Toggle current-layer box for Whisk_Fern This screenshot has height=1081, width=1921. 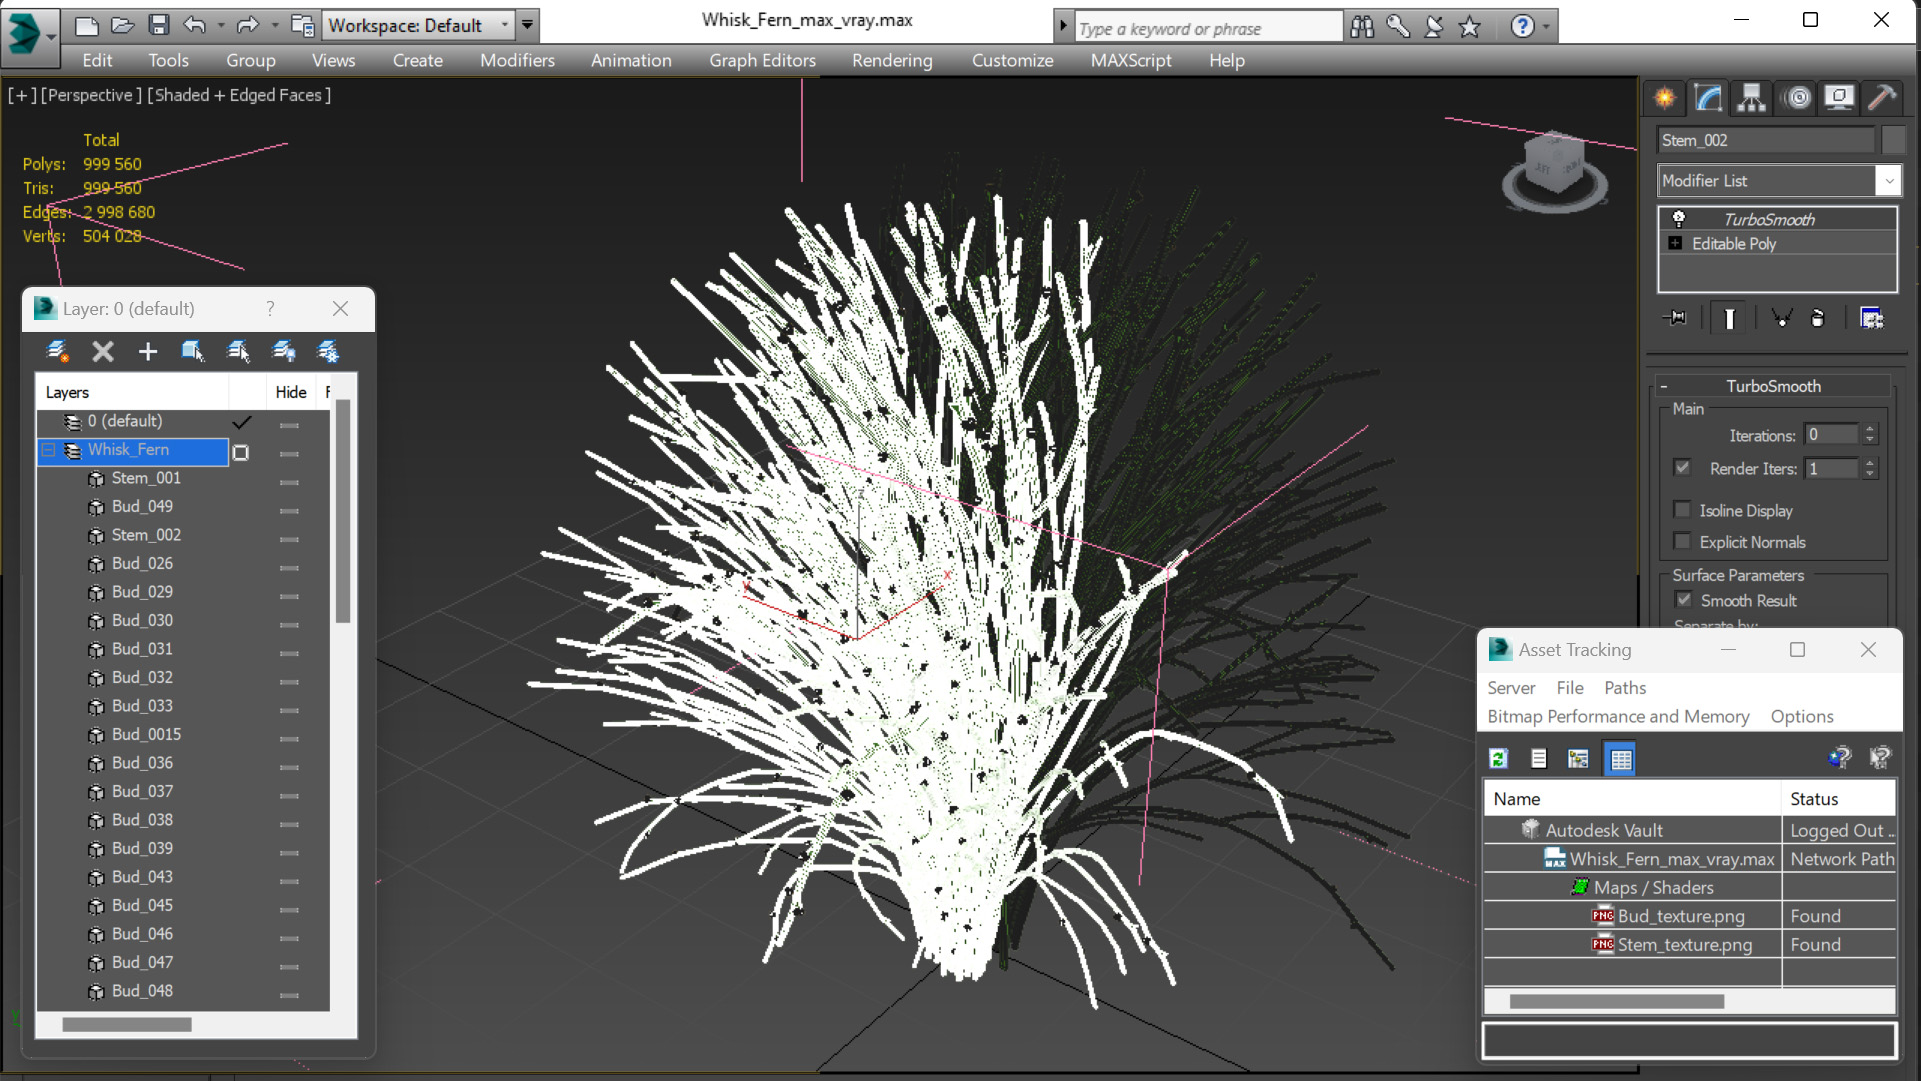tap(241, 453)
